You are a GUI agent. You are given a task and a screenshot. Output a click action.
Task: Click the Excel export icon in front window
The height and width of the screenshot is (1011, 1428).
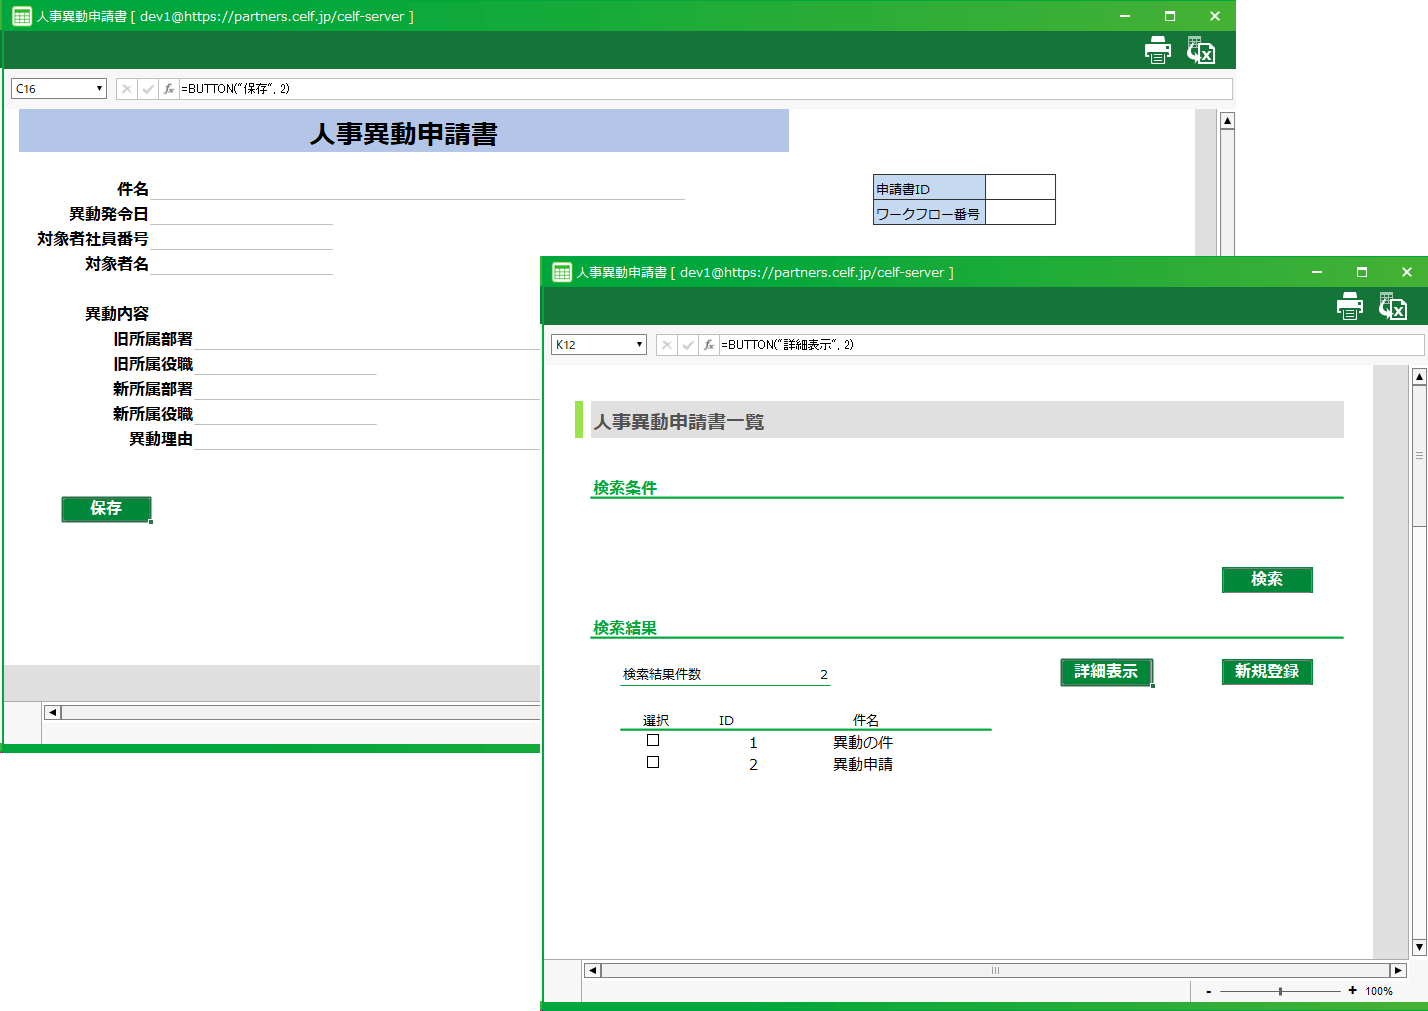pyautogui.click(x=1392, y=306)
